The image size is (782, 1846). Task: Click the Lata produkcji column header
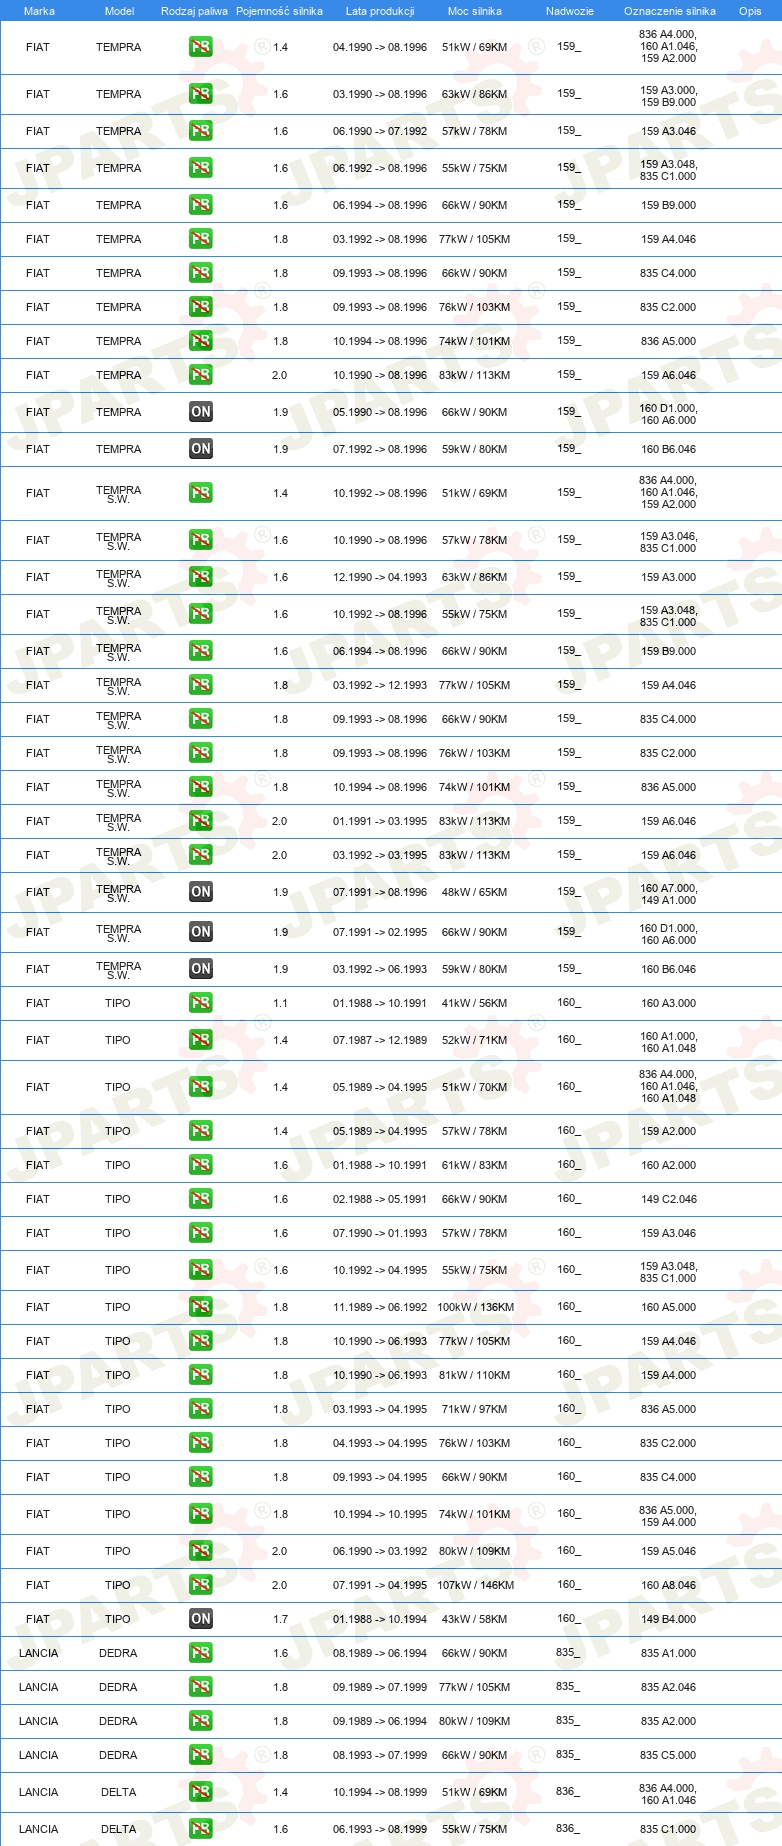(380, 11)
